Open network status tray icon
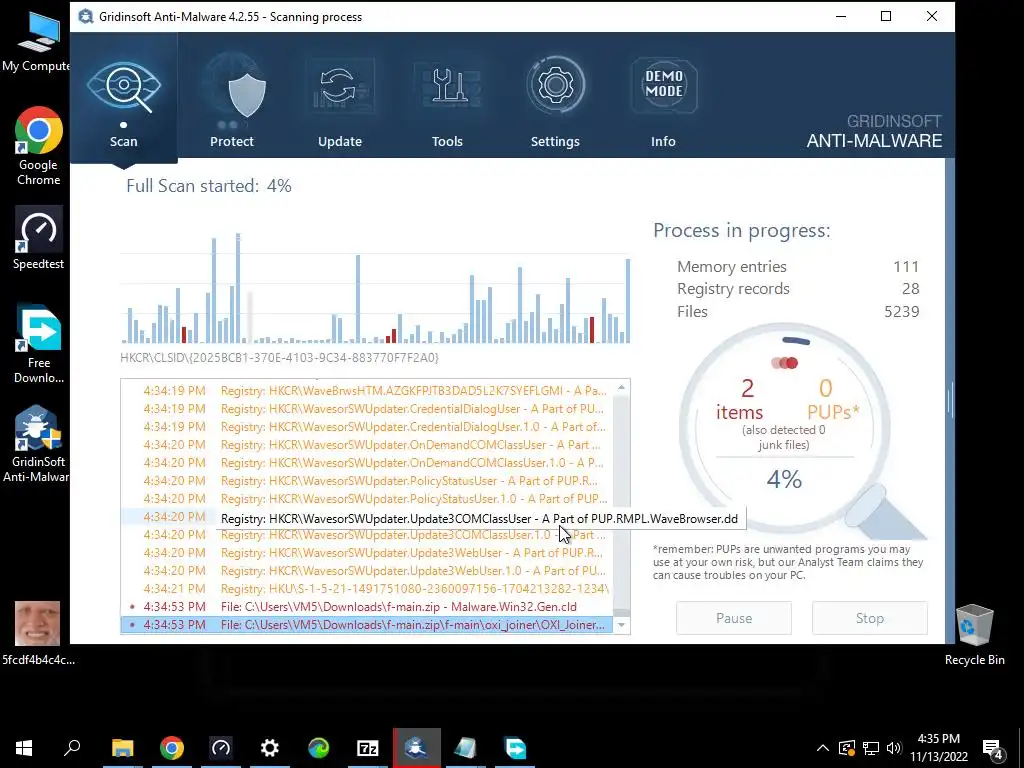Image resolution: width=1024 pixels, height=768 pixels. 871,748
